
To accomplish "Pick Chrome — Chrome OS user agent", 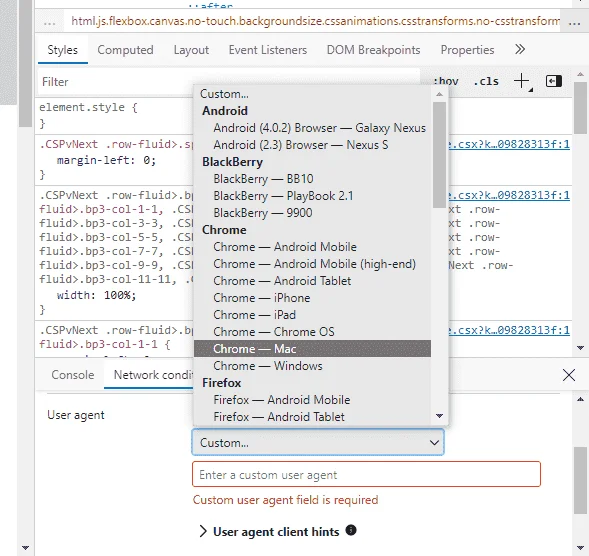I will (312, 332).
